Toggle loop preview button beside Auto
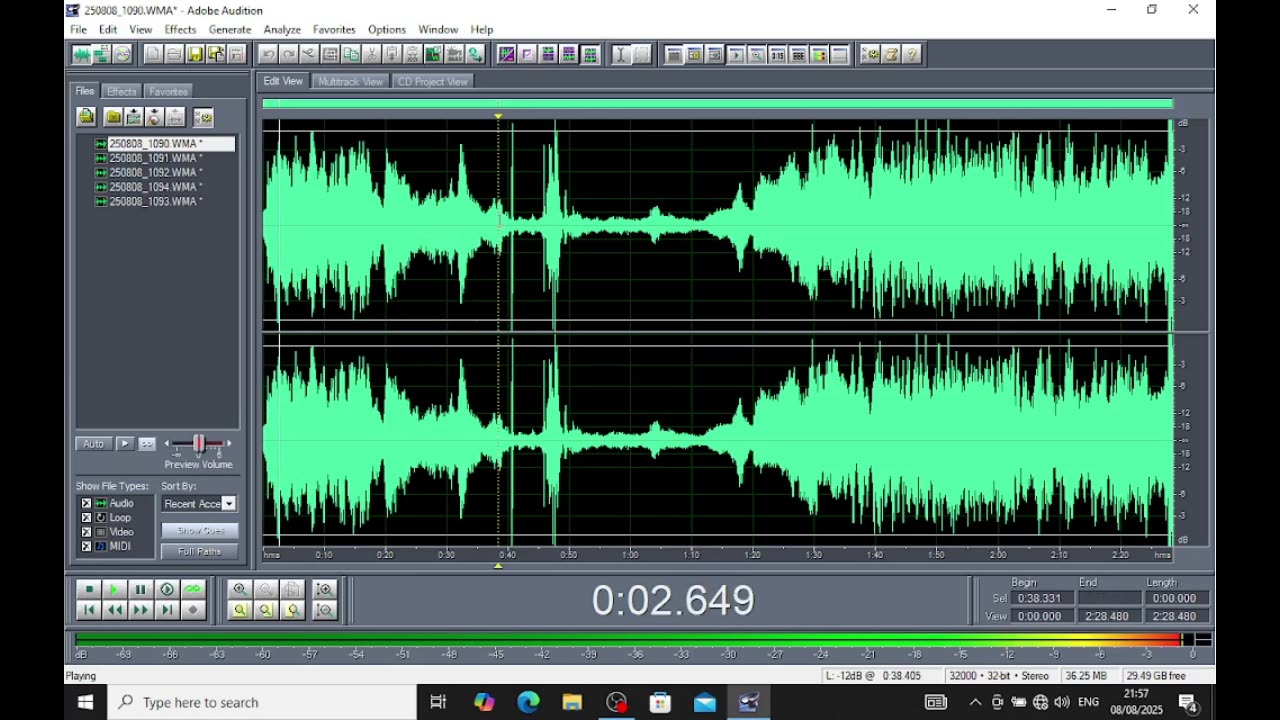The image size is (1280, 720). pyautogui.click(x=147, y=444)
